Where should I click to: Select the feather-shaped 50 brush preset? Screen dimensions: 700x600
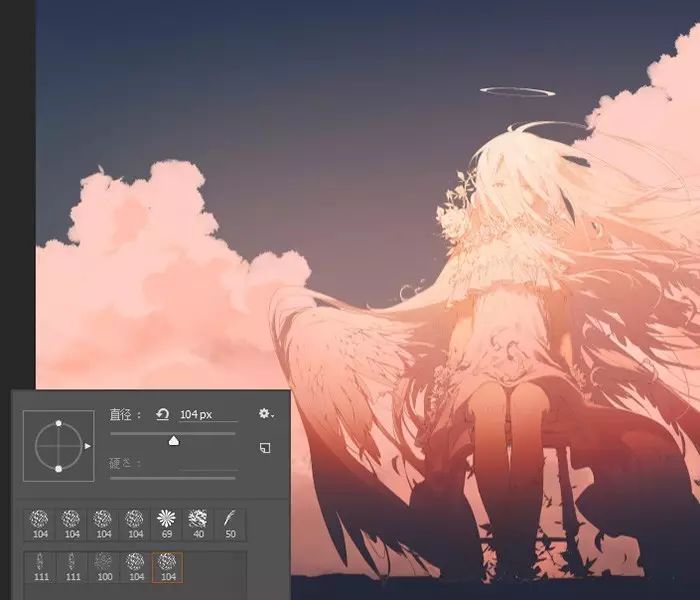(x=230, y=525)
